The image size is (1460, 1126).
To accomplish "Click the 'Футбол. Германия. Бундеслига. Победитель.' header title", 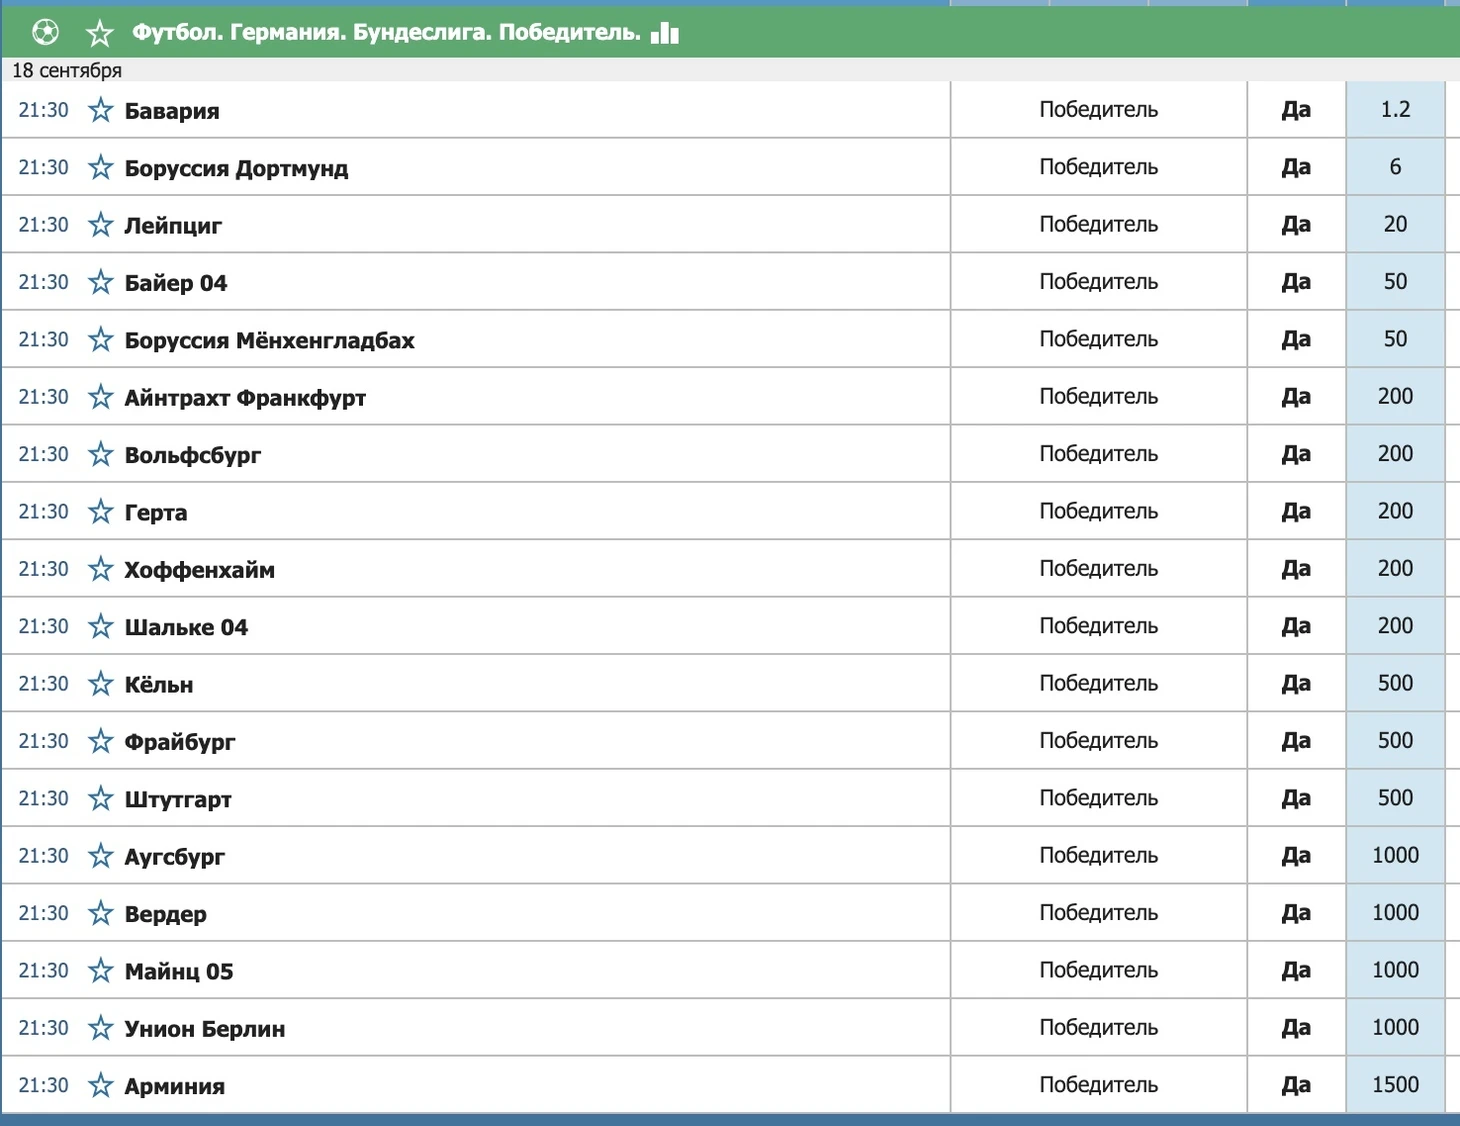I will (x=387, y=33).
